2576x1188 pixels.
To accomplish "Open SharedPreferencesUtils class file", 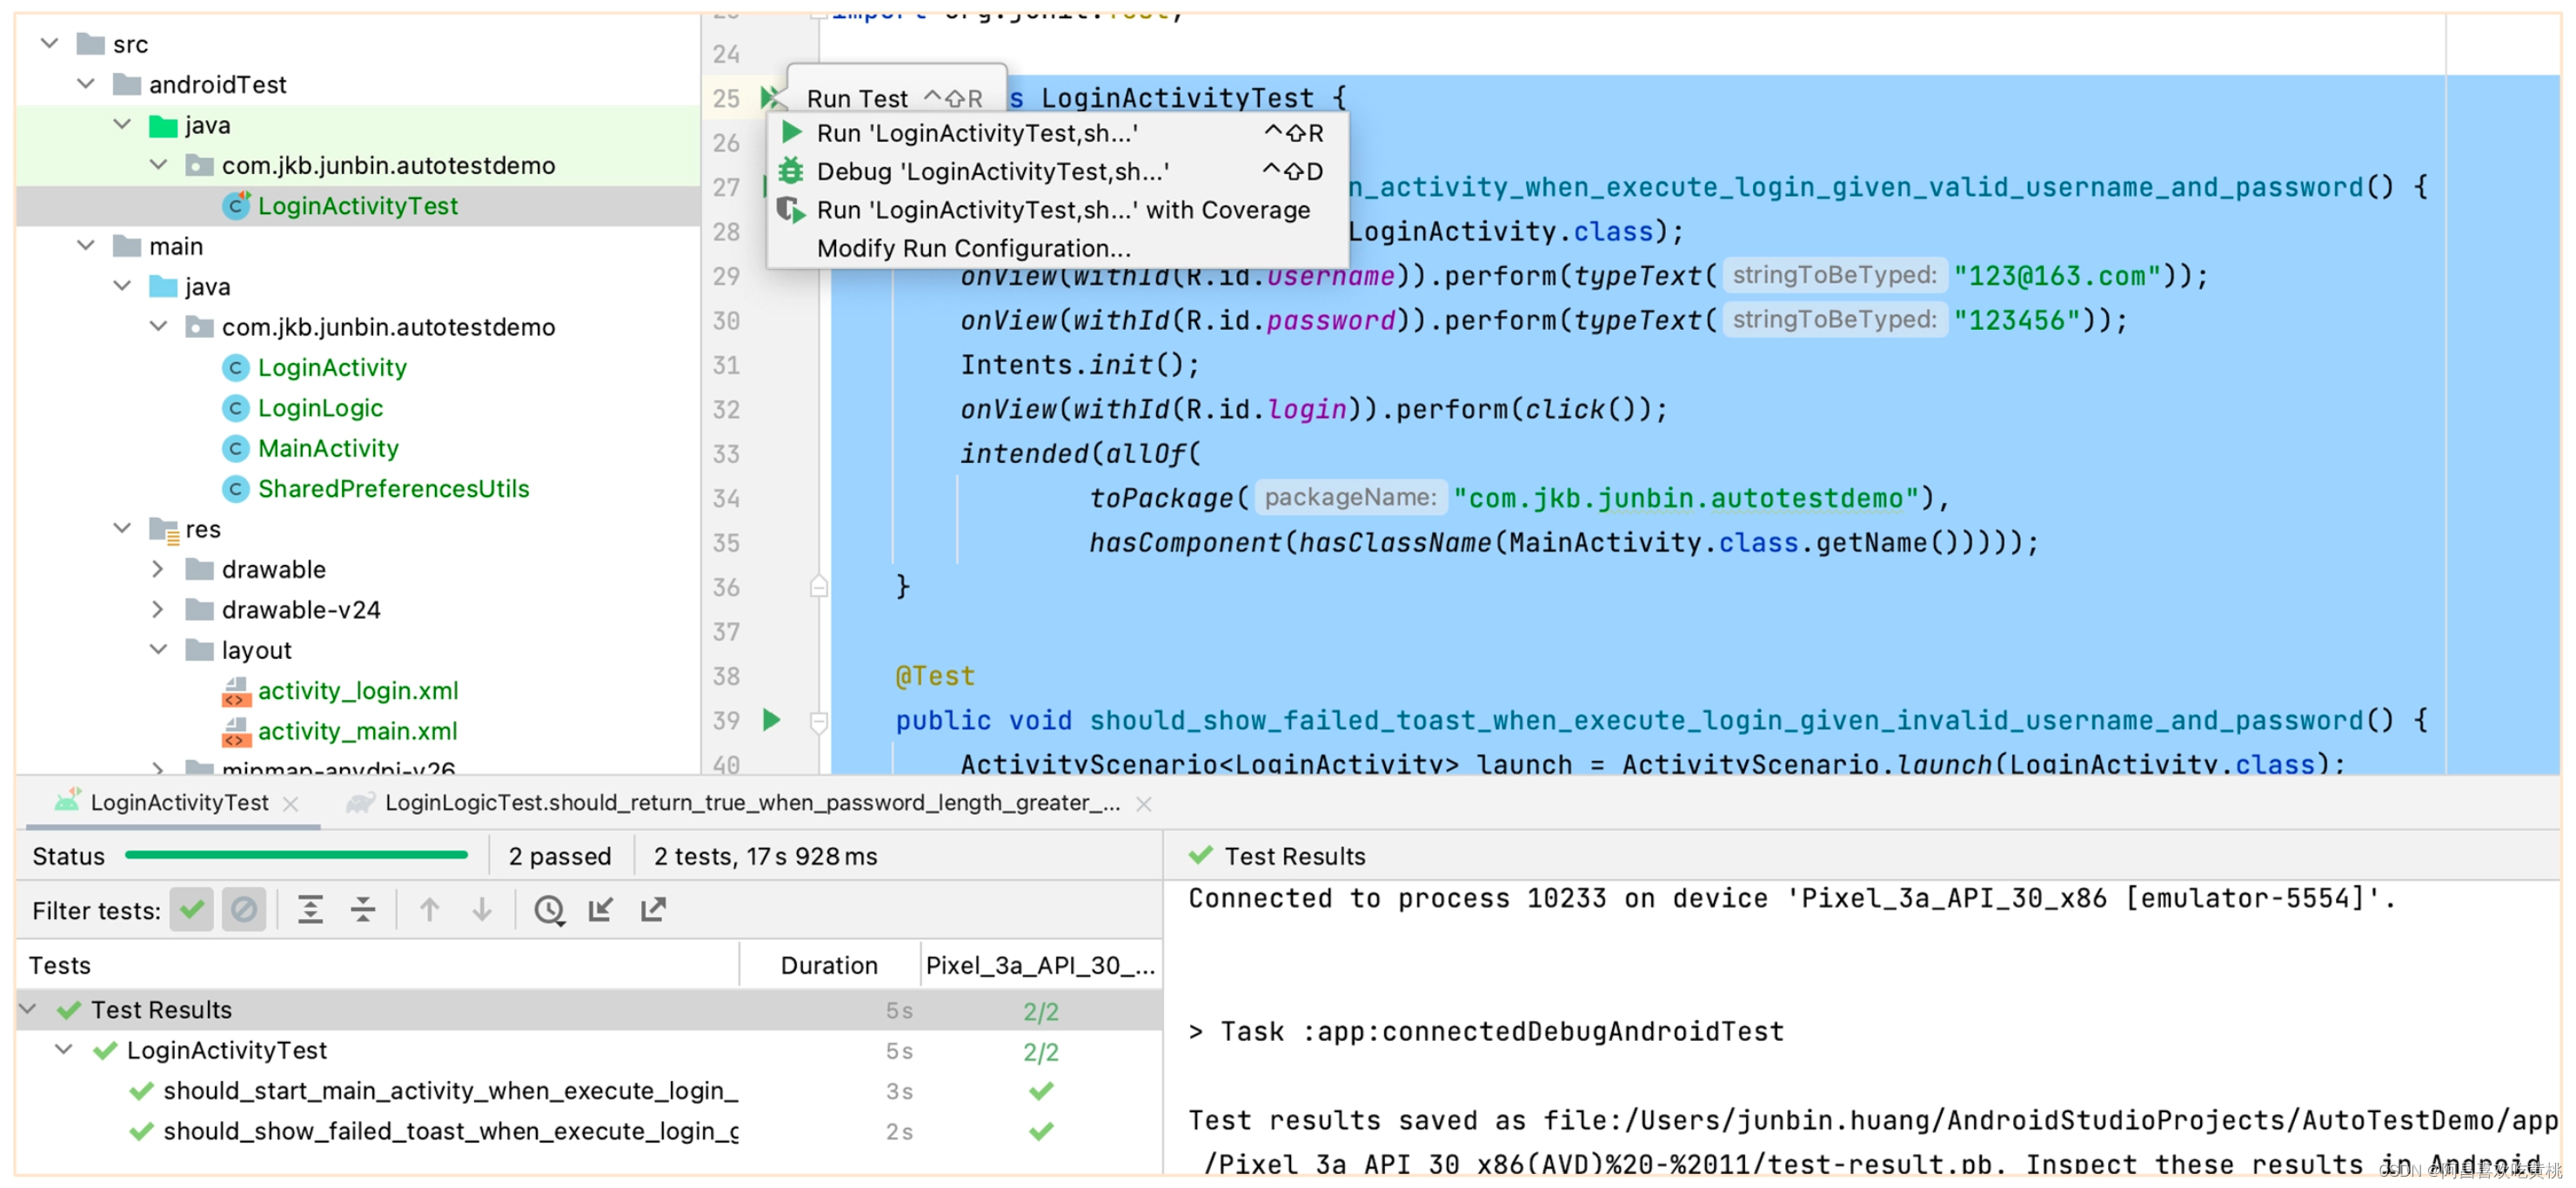I will 393,489.
